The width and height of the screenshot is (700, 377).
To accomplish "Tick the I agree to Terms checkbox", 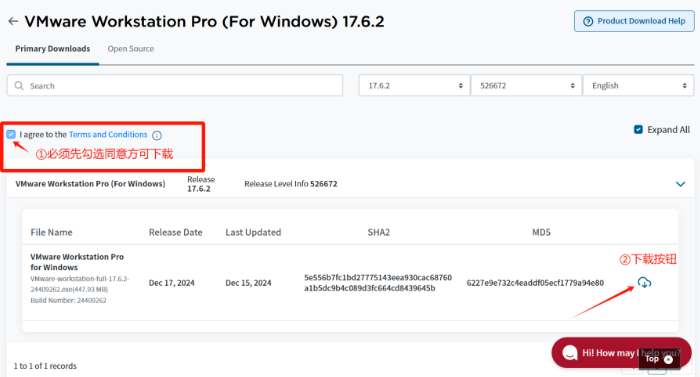I will click(11, 134).
